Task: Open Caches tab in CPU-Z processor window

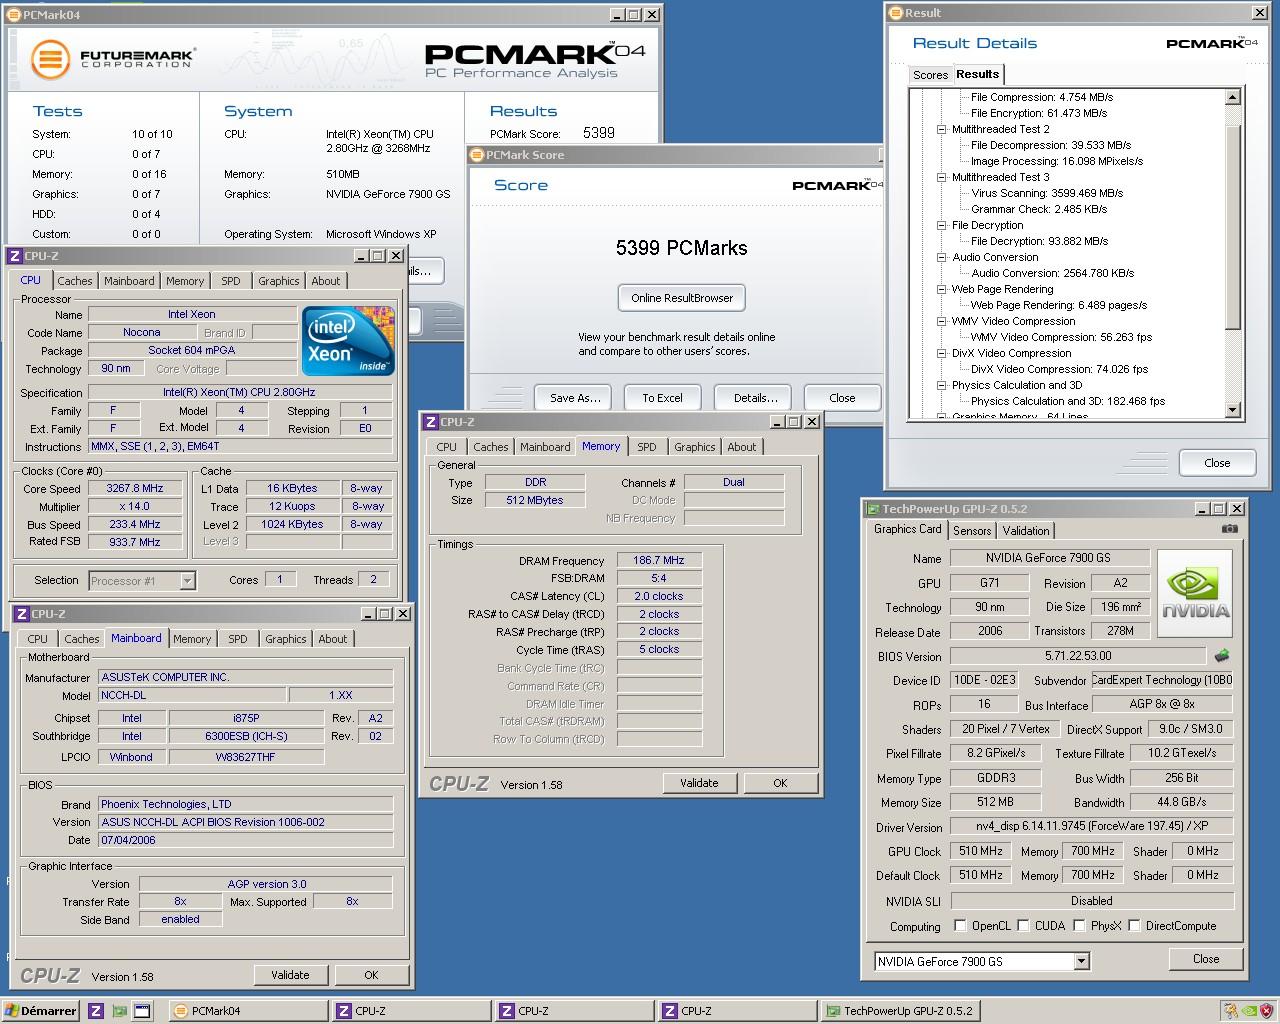Action: (x=75, y=281)
